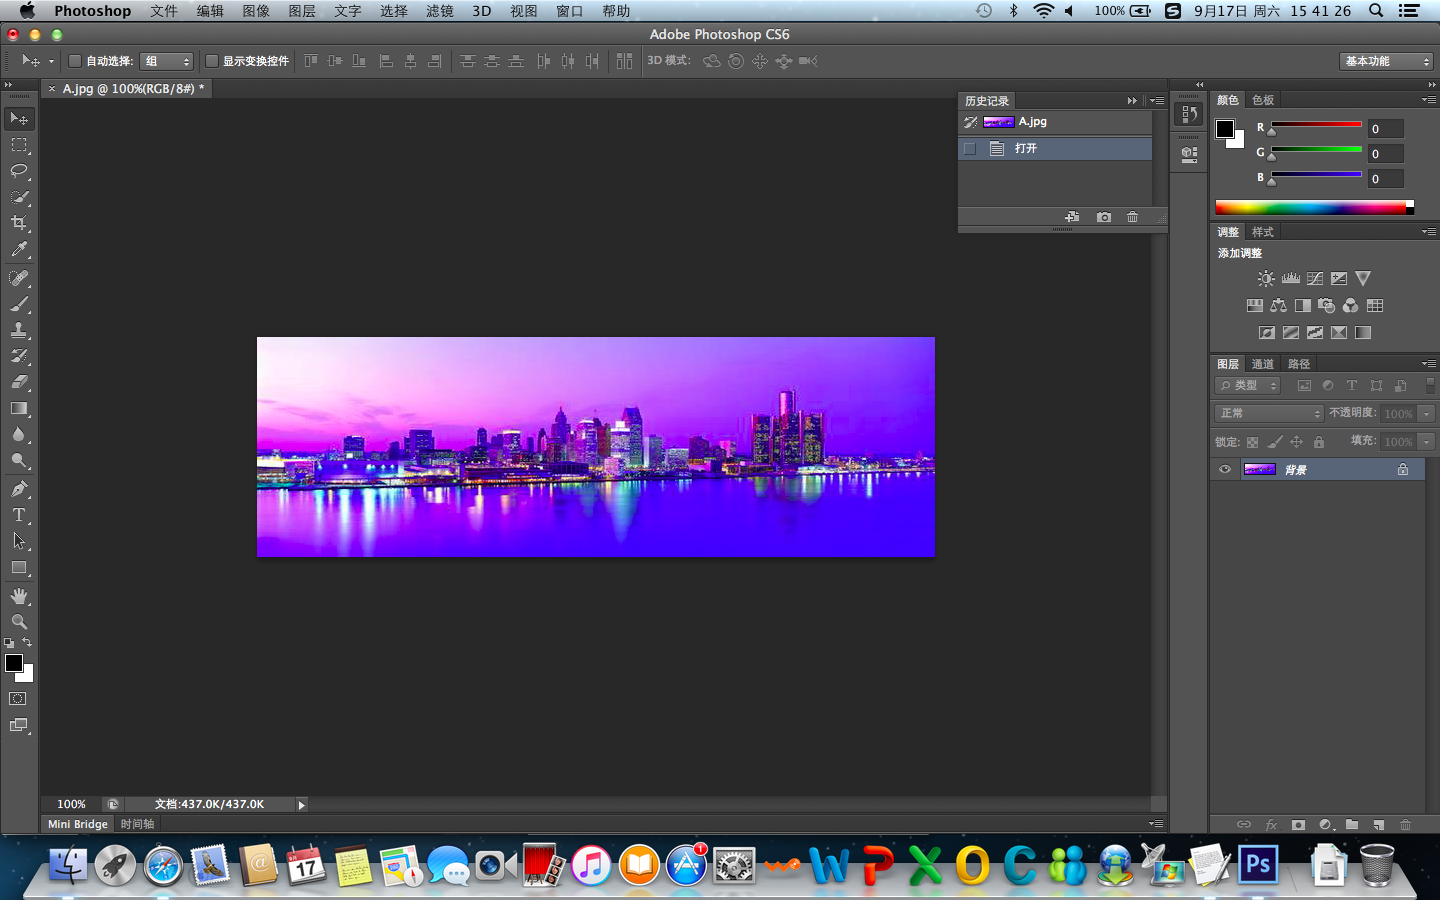1440x900 pixels.
Task: Select the Rectangle shape tool
Action: [19, 567]
